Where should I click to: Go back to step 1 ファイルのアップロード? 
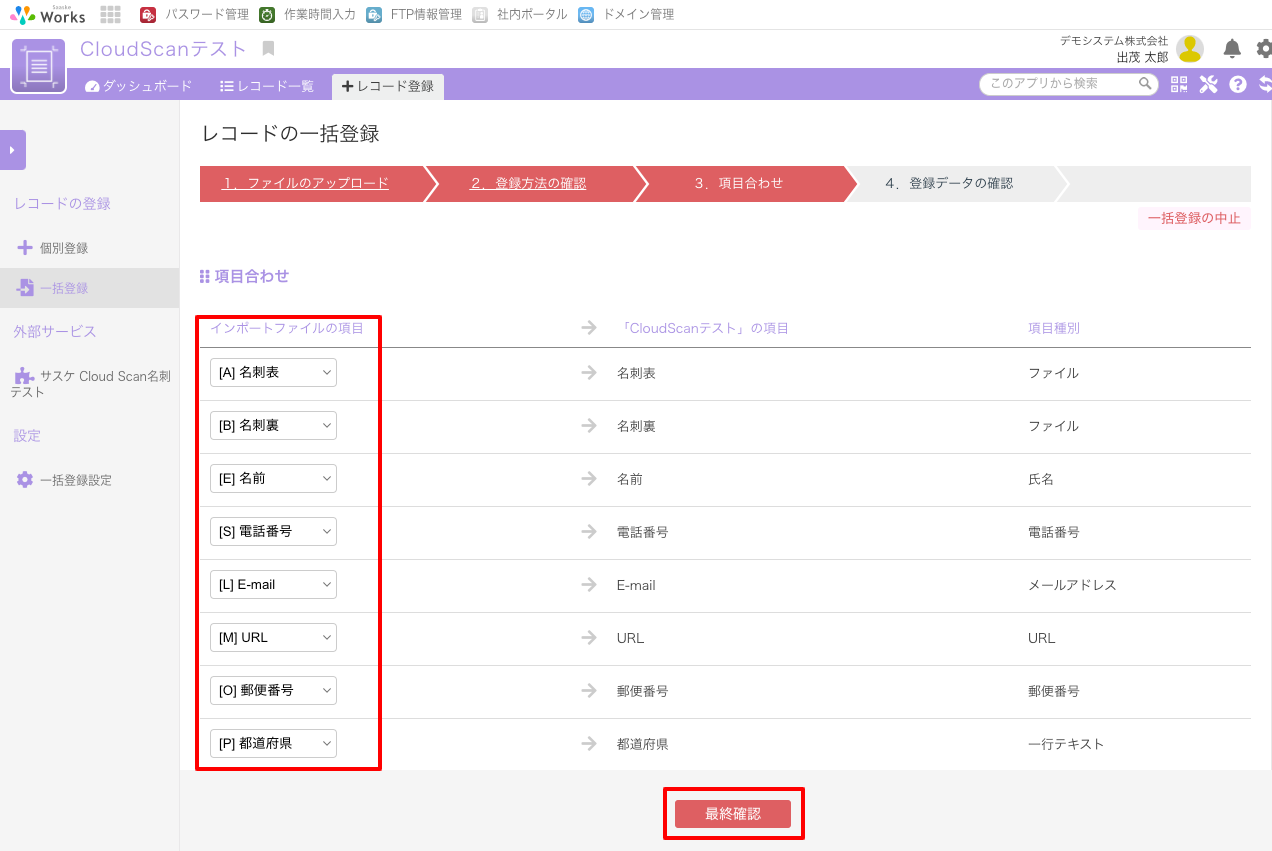click(305, 184)
